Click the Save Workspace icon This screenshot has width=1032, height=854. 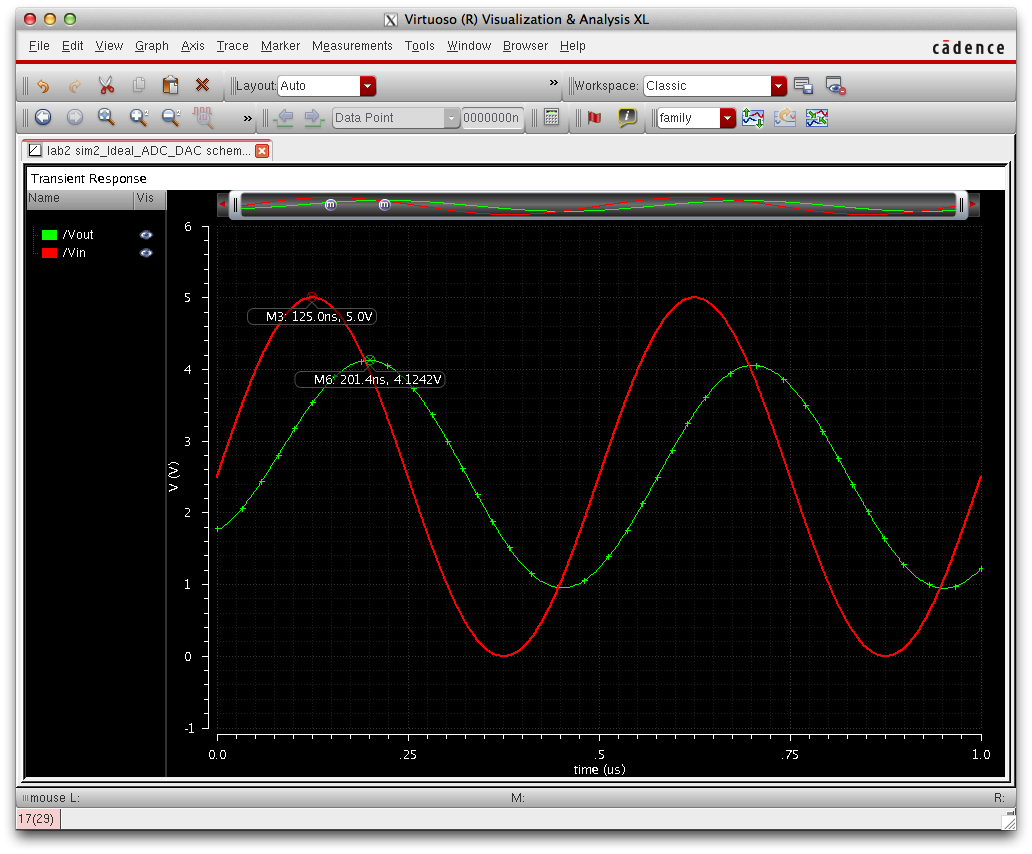[803, 86]
